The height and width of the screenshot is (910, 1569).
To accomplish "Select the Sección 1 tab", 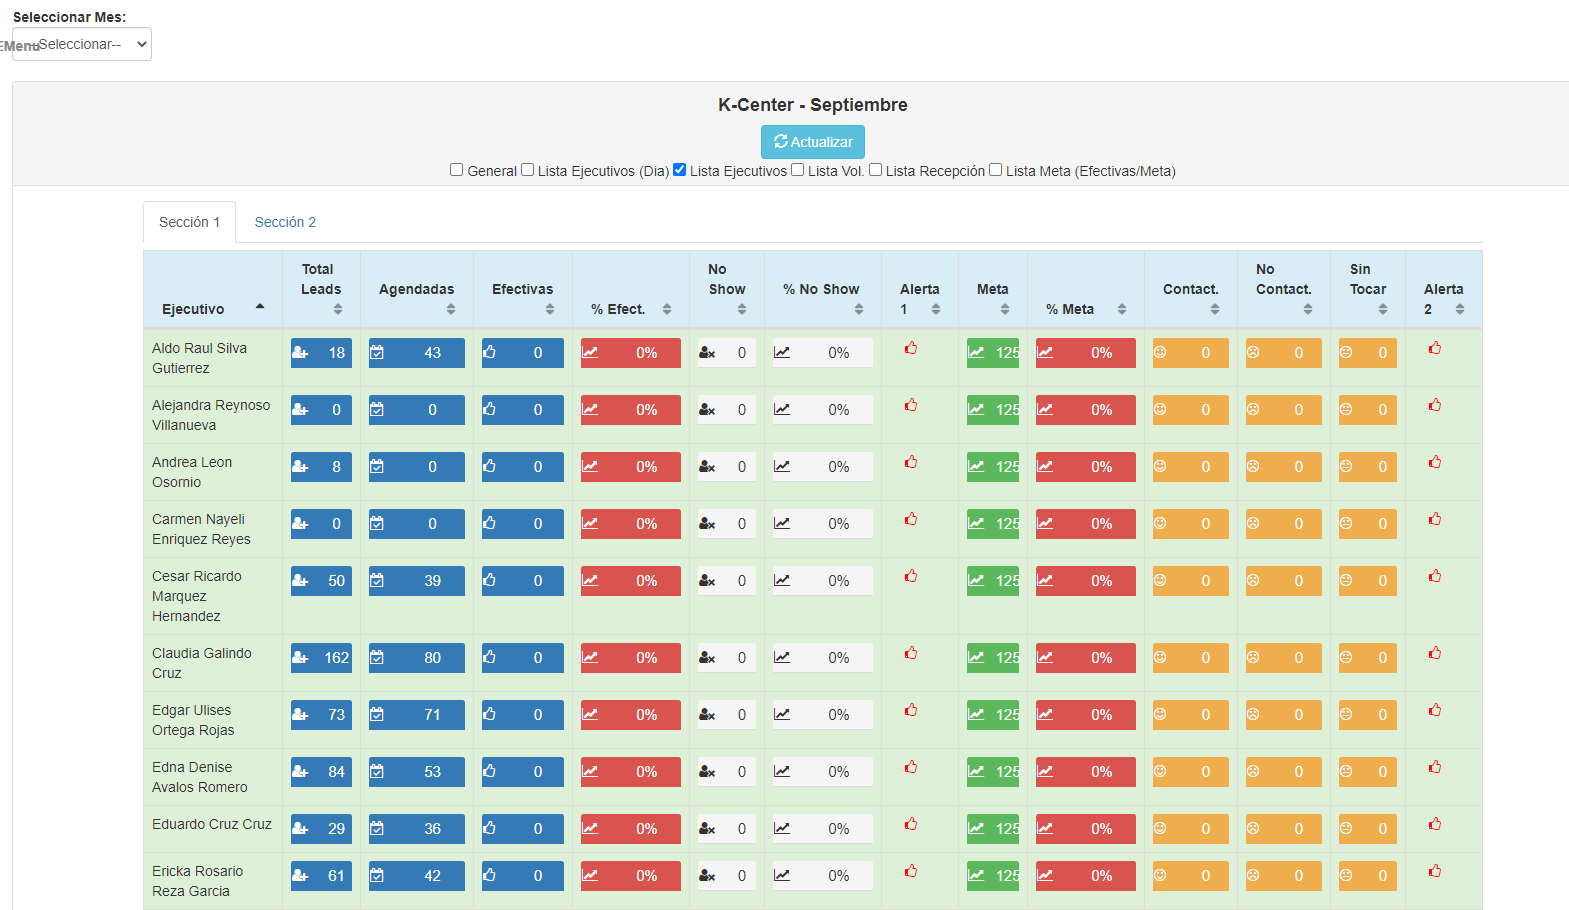I will point(189,222).
